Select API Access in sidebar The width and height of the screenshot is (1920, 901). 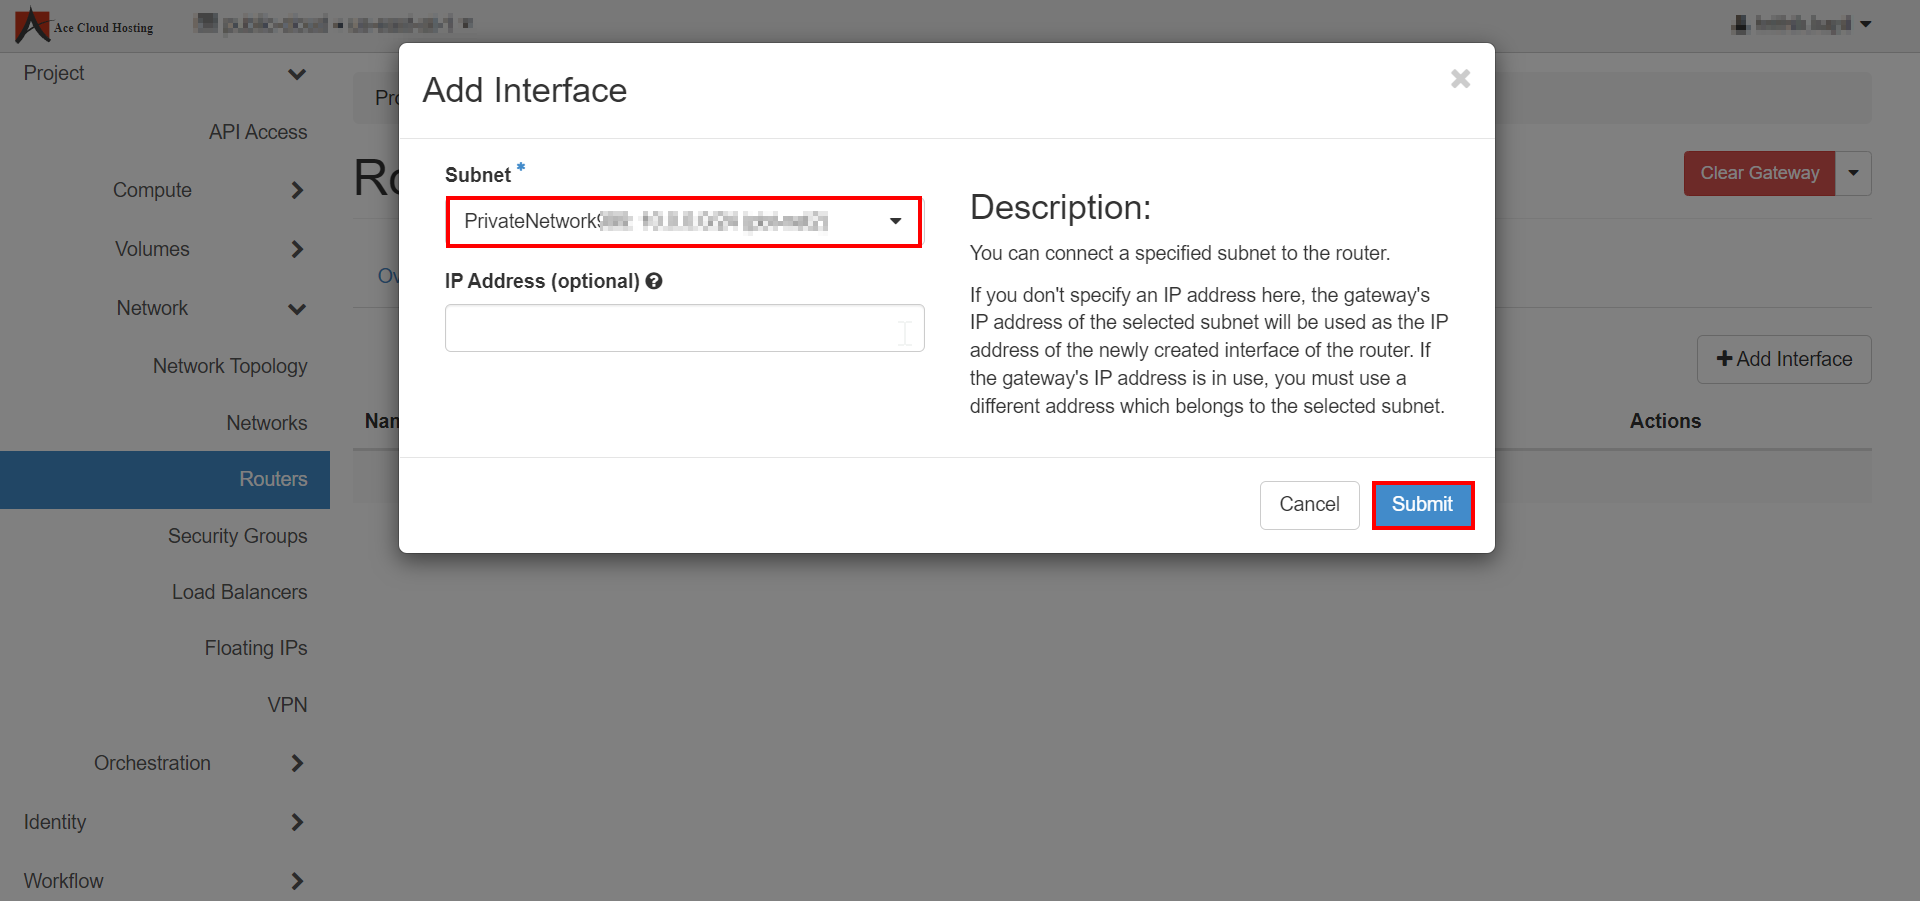258,132
